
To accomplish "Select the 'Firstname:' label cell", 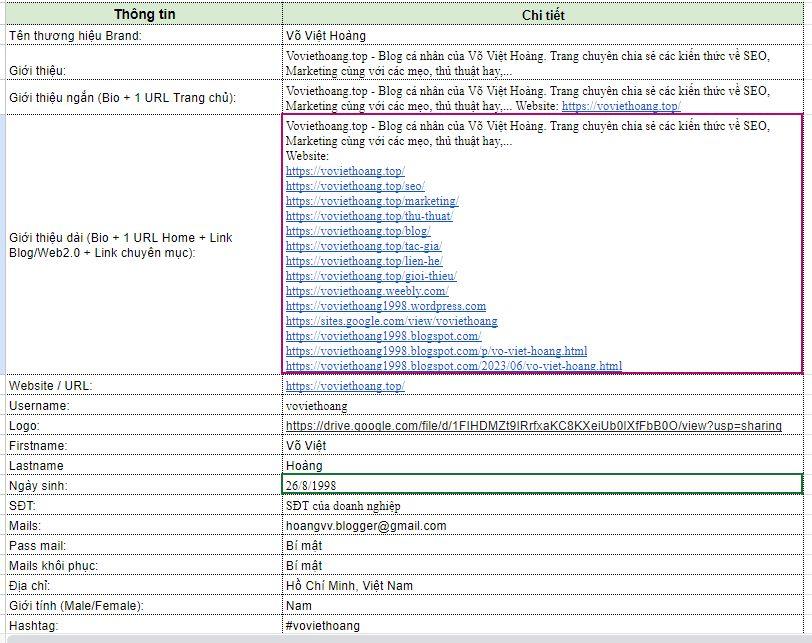I will pos(144,445).
